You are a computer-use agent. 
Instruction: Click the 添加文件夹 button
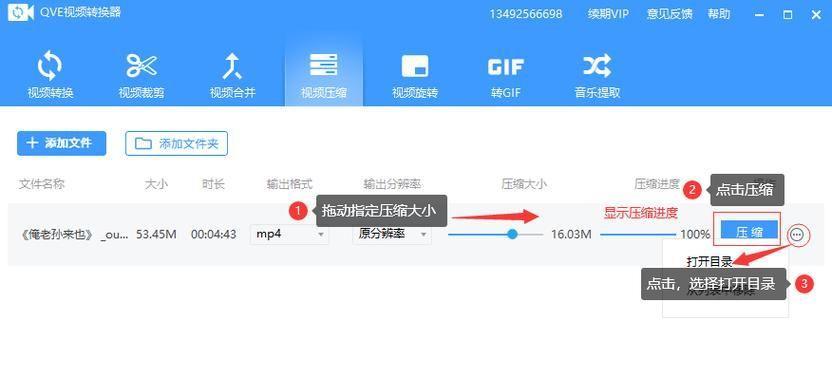click(x=177, y=143)
